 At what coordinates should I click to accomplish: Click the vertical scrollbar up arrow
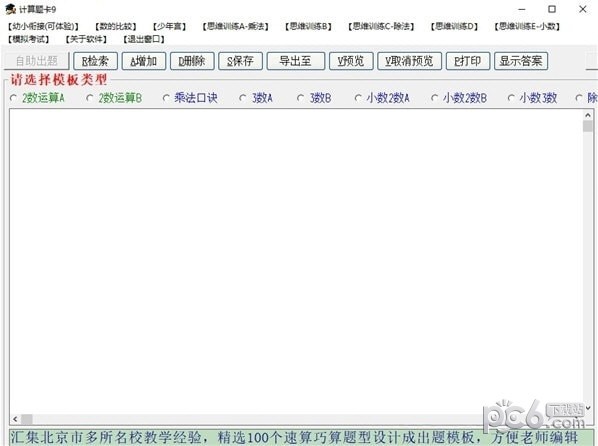point(588,115)
